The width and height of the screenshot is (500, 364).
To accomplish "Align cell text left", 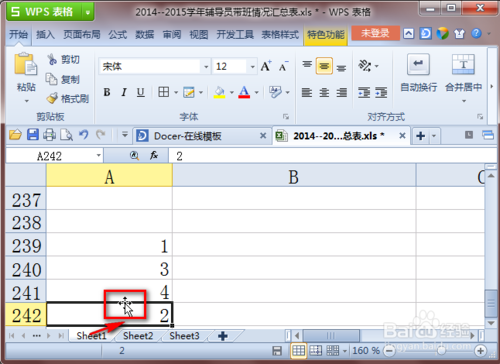I will [x=307, y=92].
